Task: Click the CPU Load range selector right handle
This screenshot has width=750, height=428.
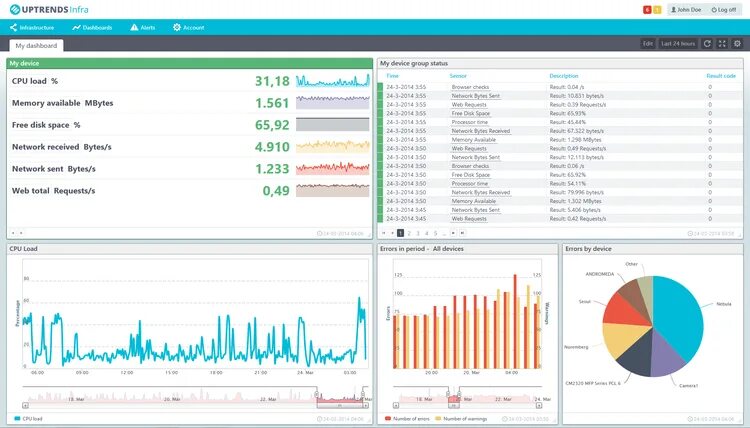Action: pos(363,395)
